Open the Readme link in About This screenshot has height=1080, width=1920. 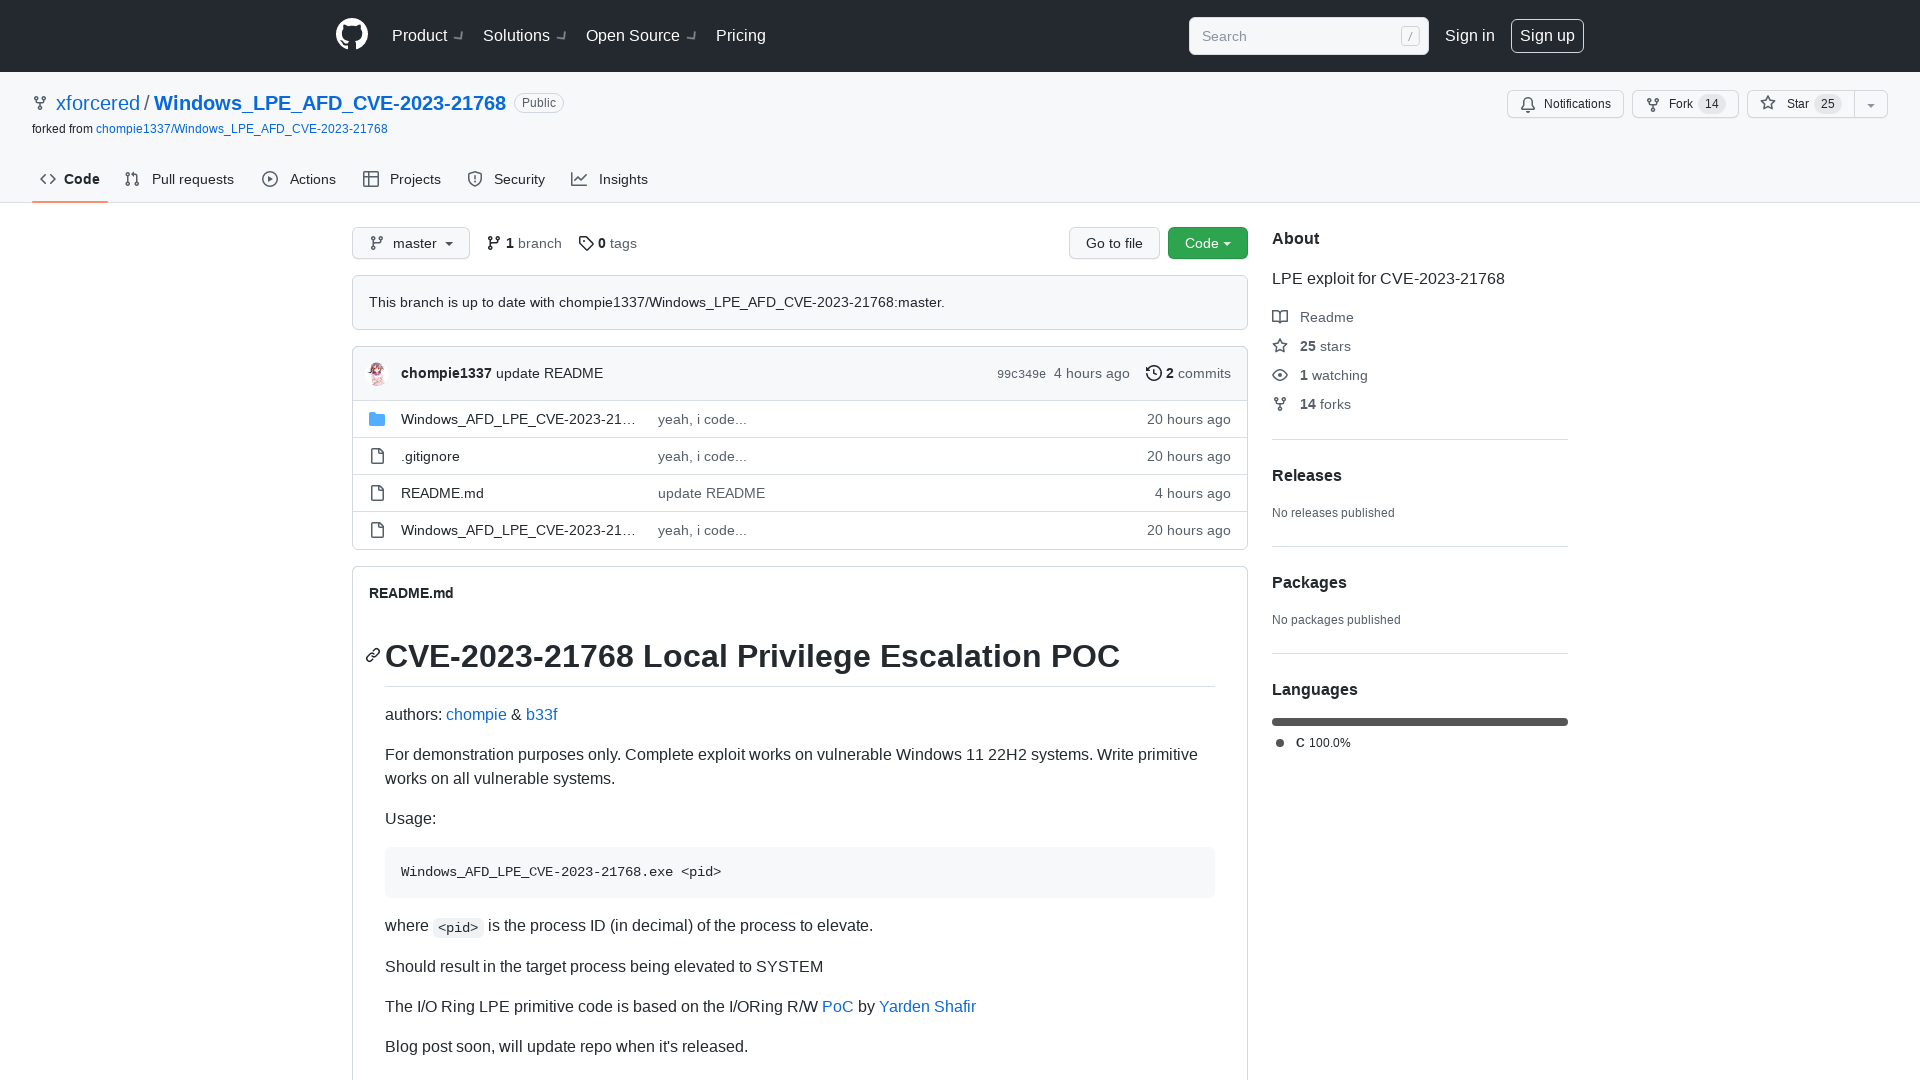[x=1313, y=317]
